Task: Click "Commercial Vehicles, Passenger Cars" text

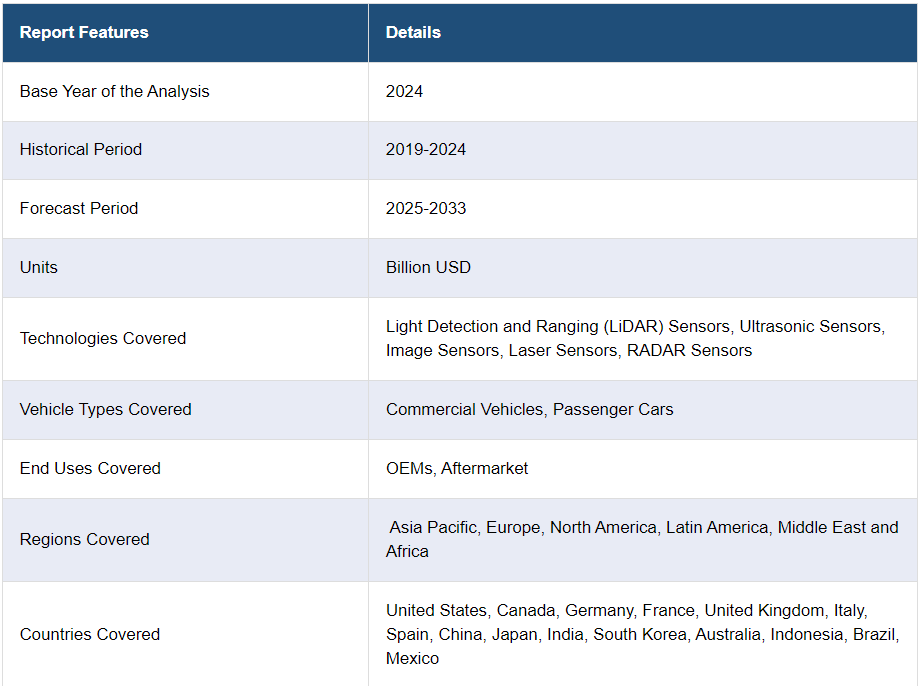Action: point(529,409)
